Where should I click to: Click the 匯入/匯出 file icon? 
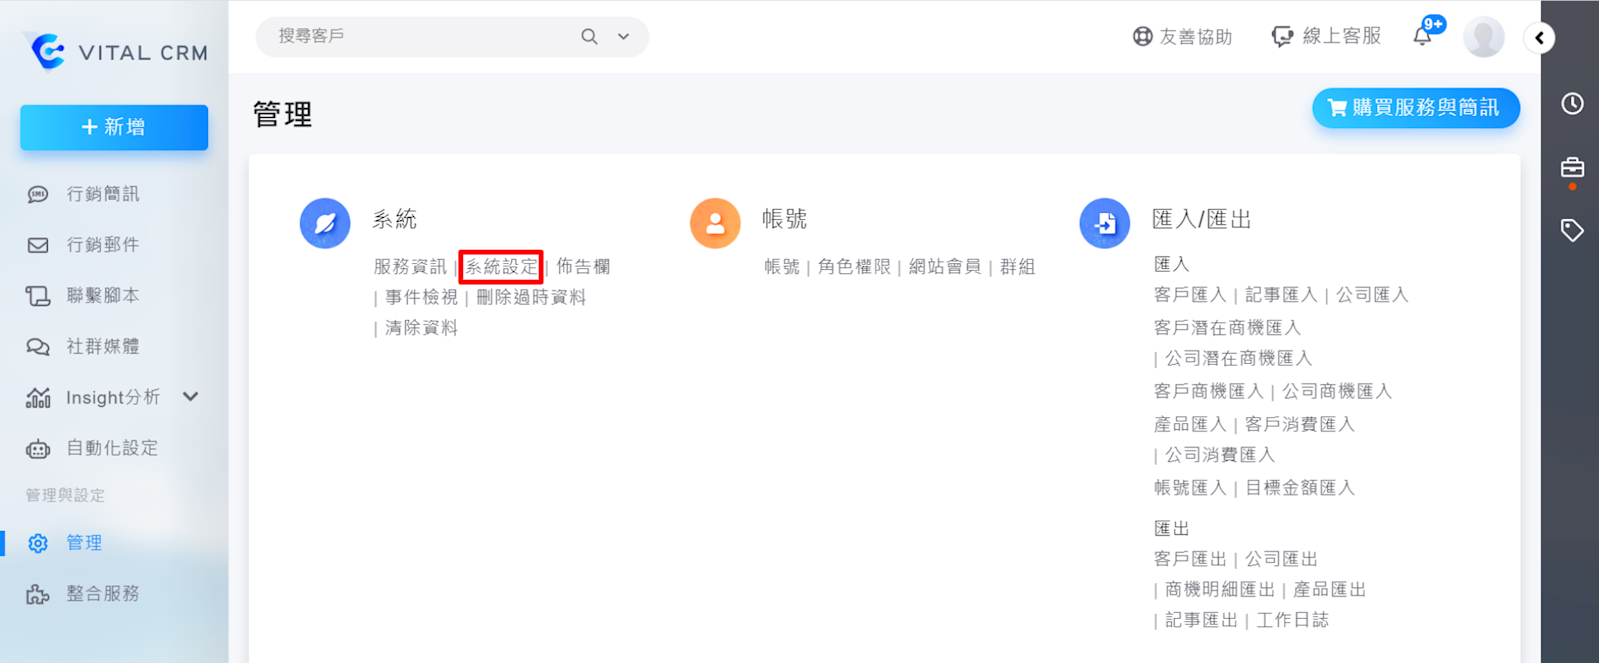pos(1105,223)
